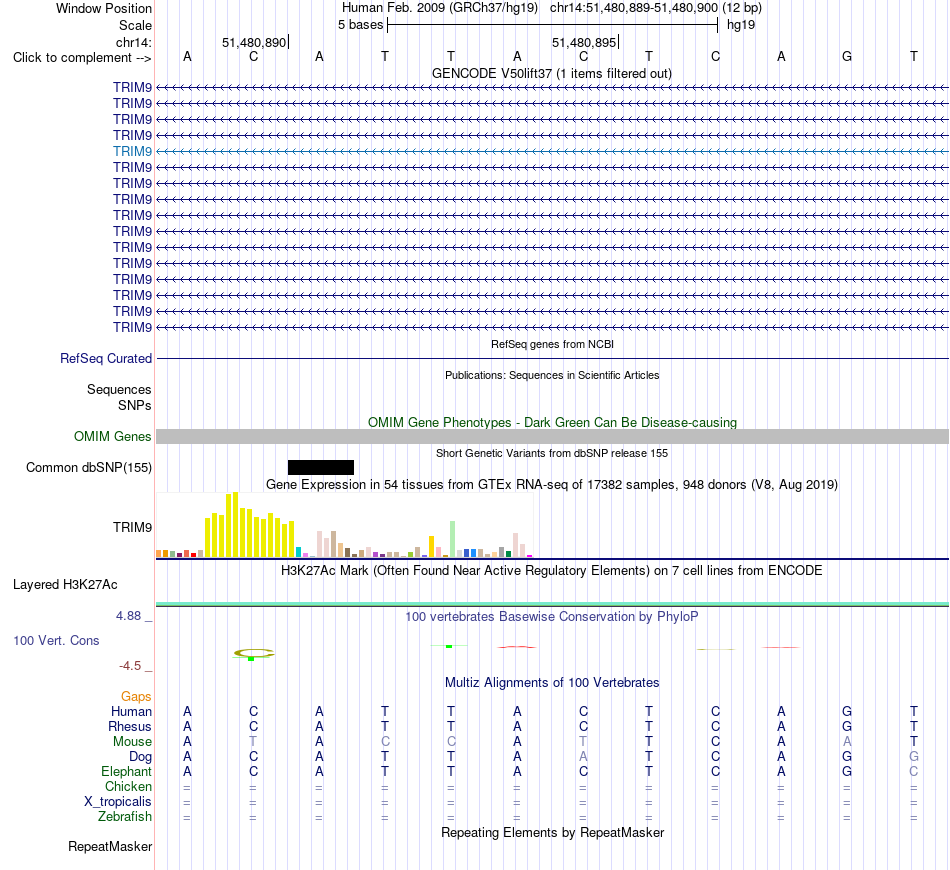Select the 'Human' species label
950x870 pixels.
[131, 711]
